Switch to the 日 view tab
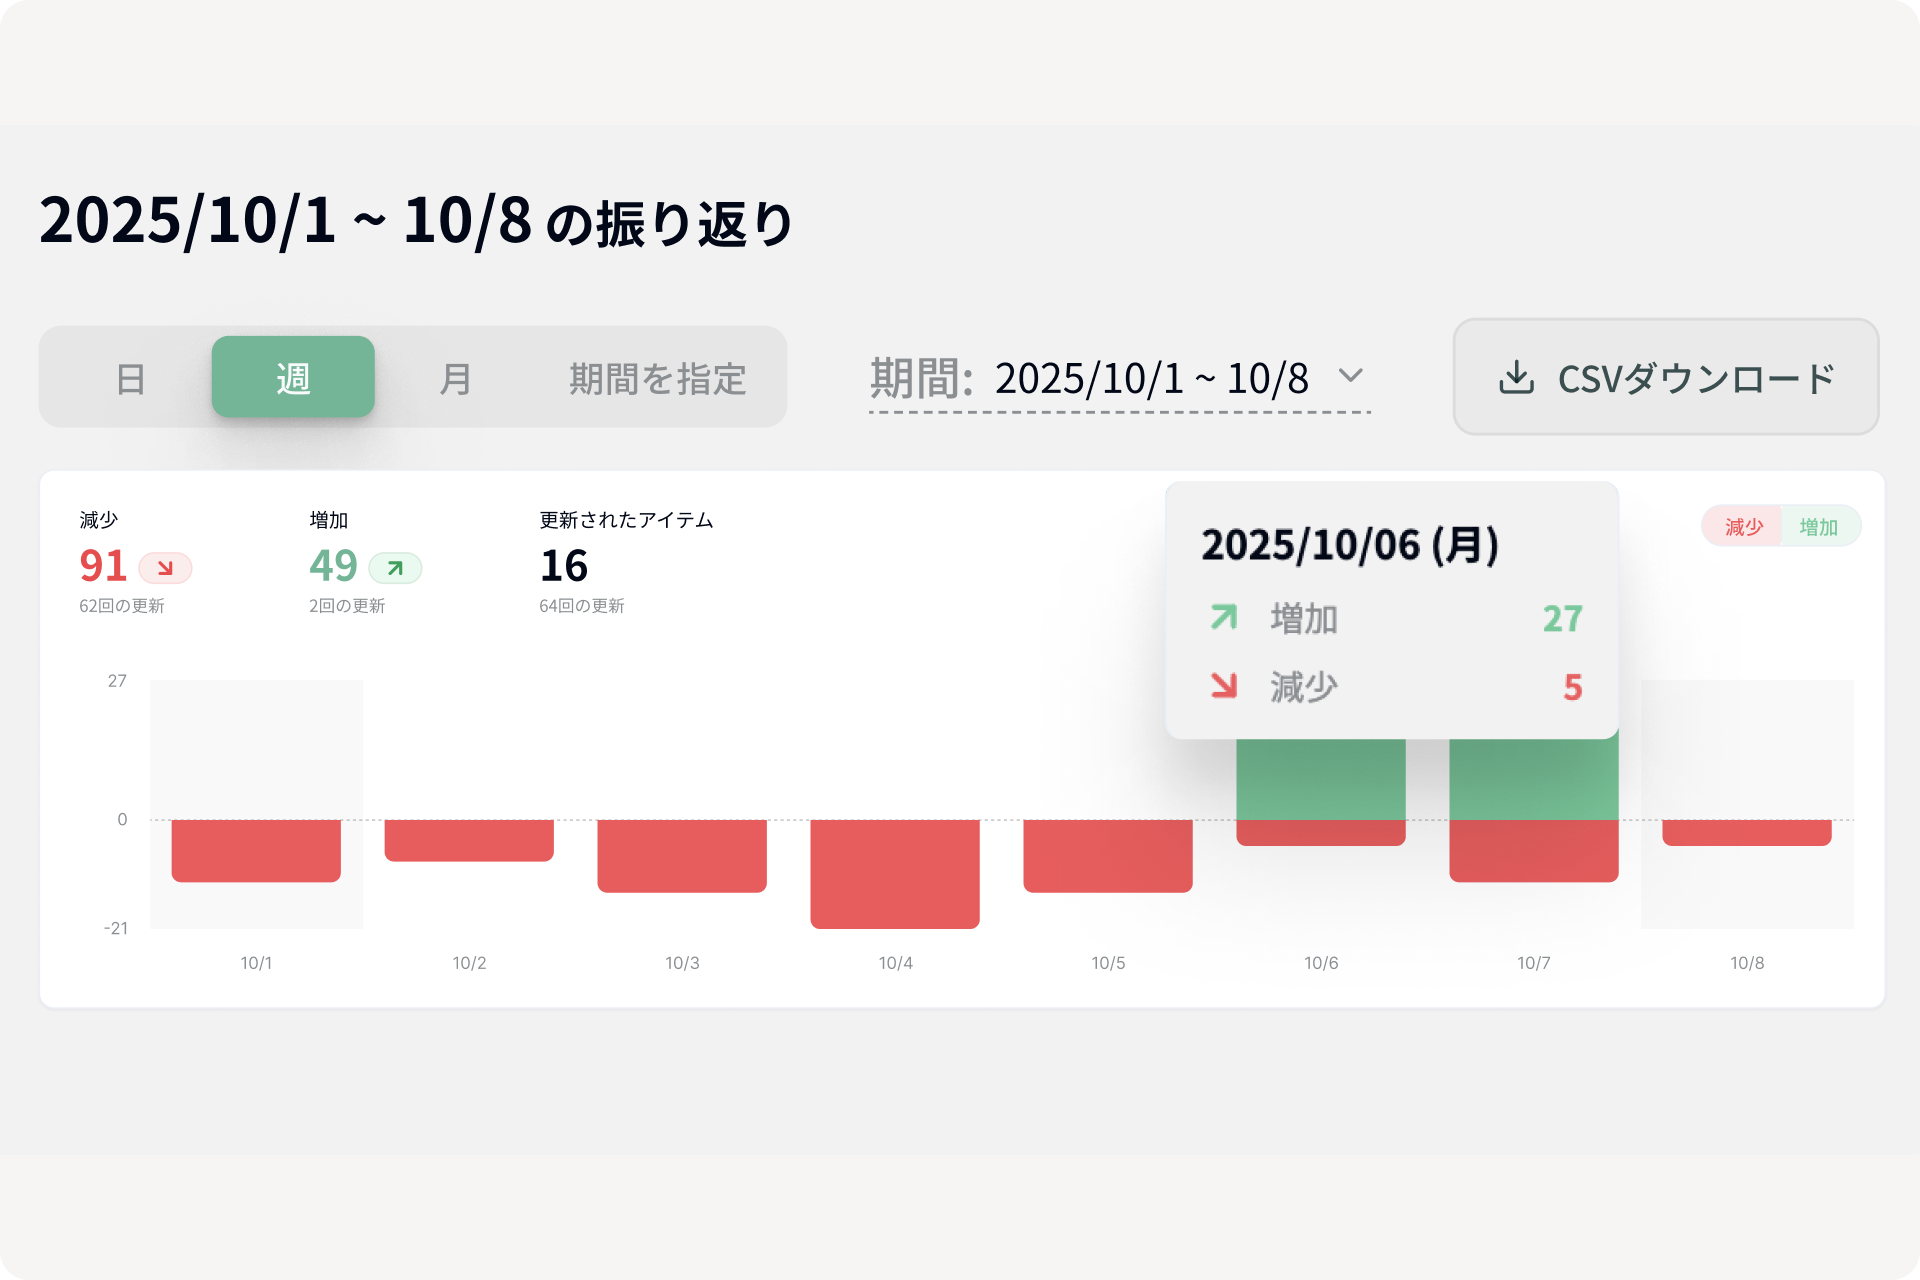Screen dimensions: 1920x1280 [131, 379]
